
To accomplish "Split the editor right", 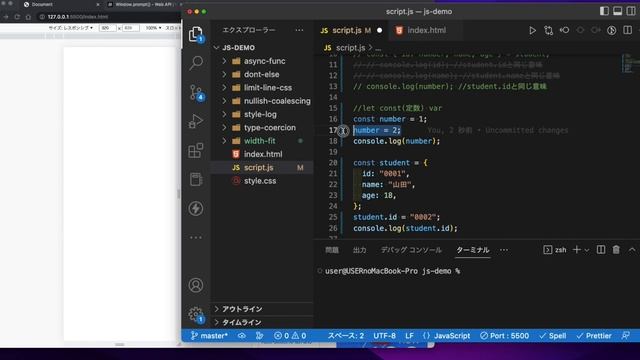I will (x=628, y=30).
